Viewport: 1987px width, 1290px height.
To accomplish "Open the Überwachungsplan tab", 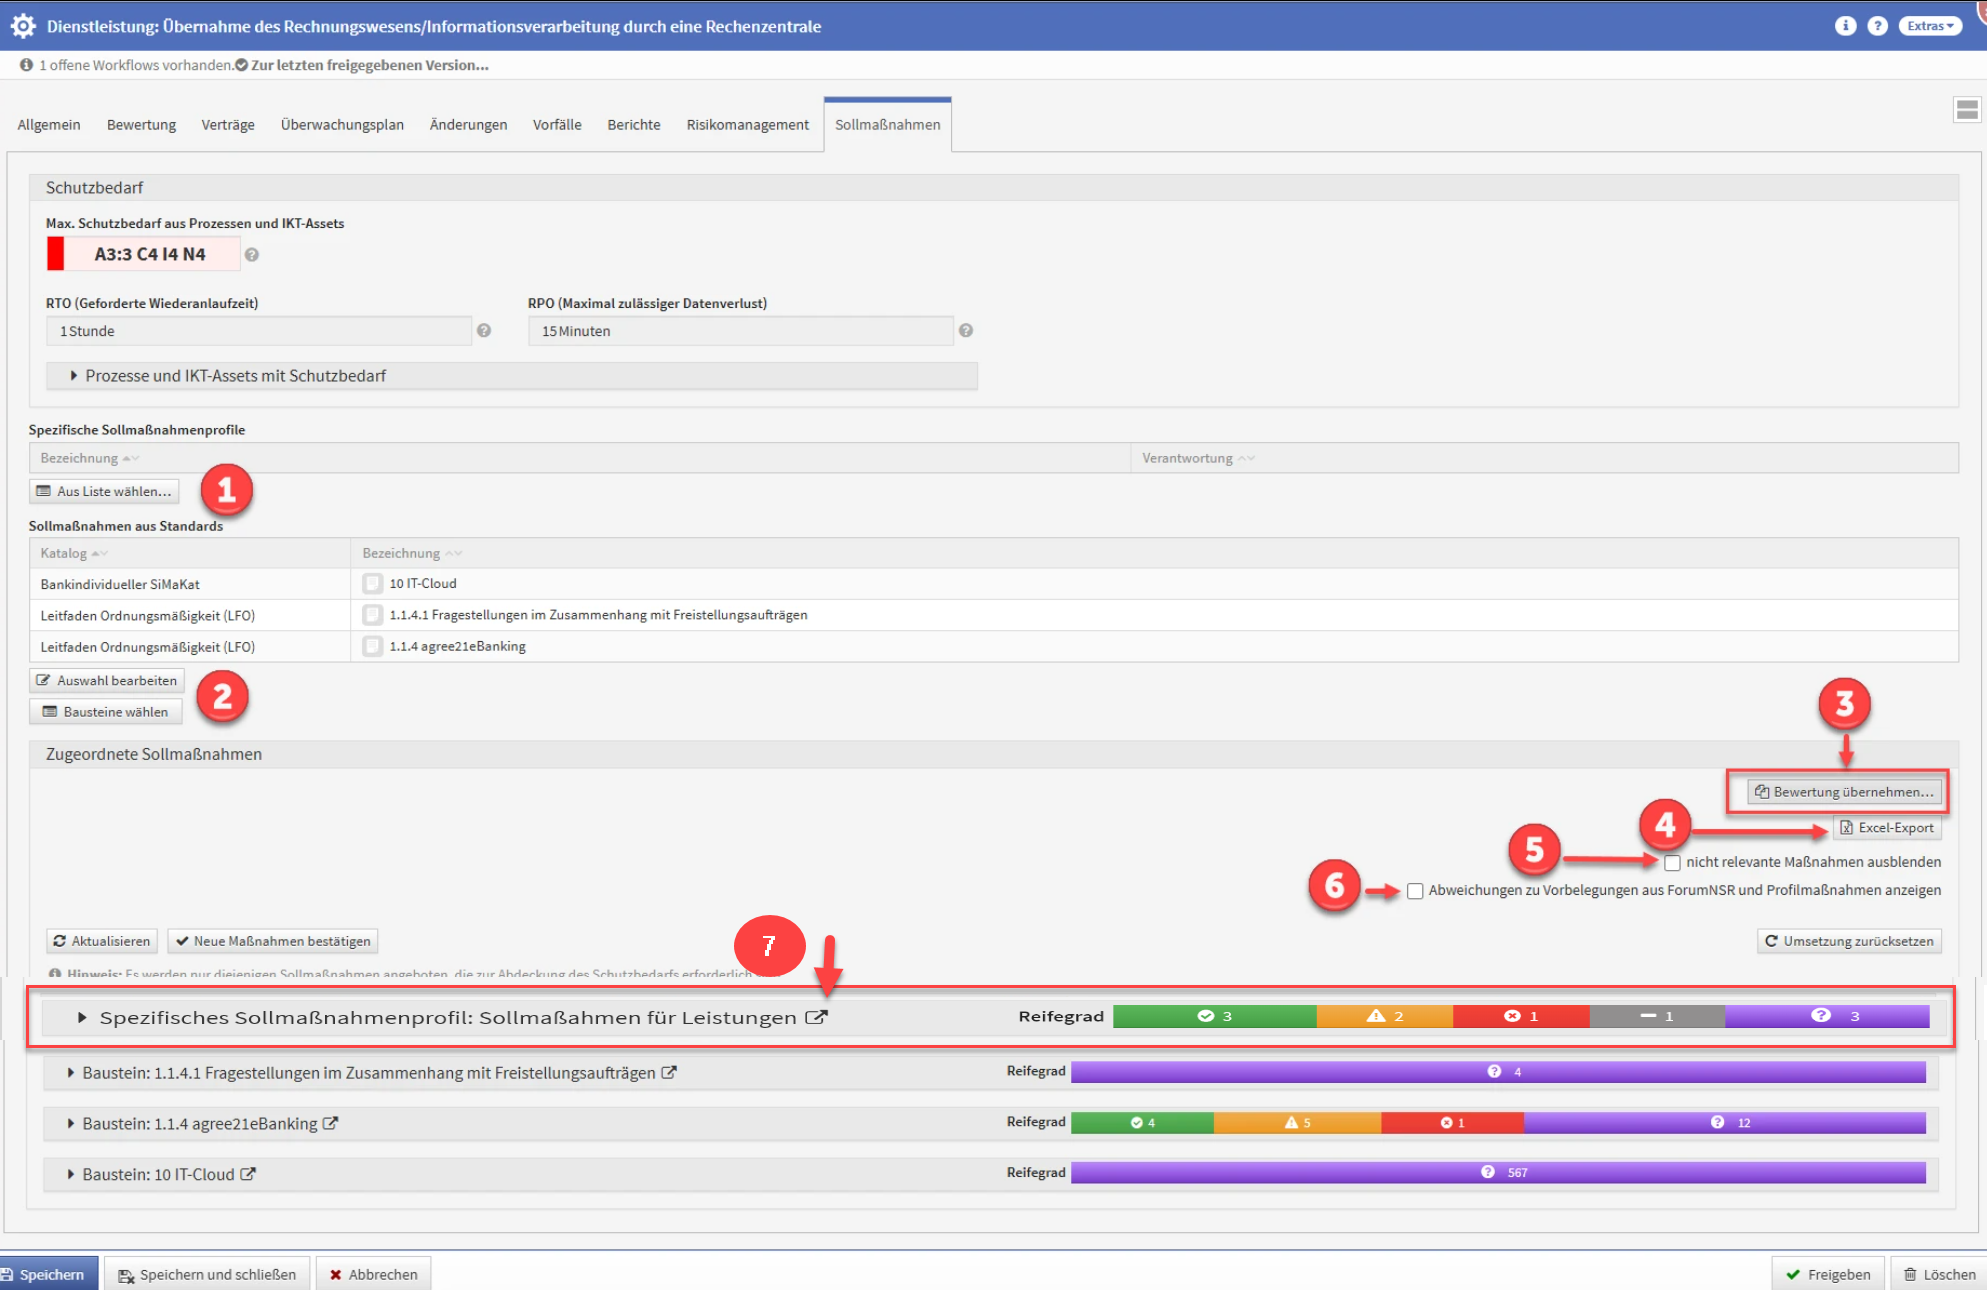I will click(342, 125).
